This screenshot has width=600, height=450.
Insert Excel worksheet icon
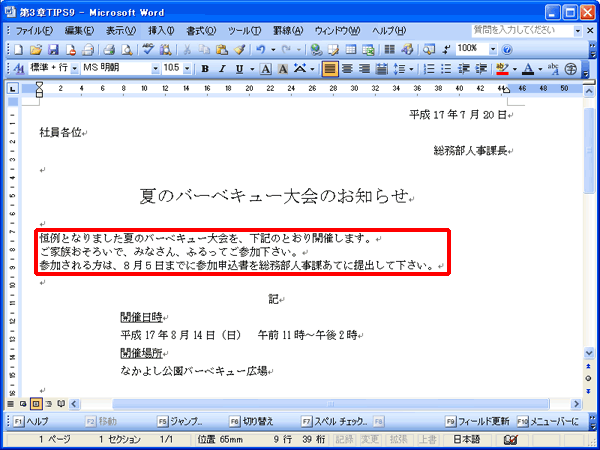(368, 49)
